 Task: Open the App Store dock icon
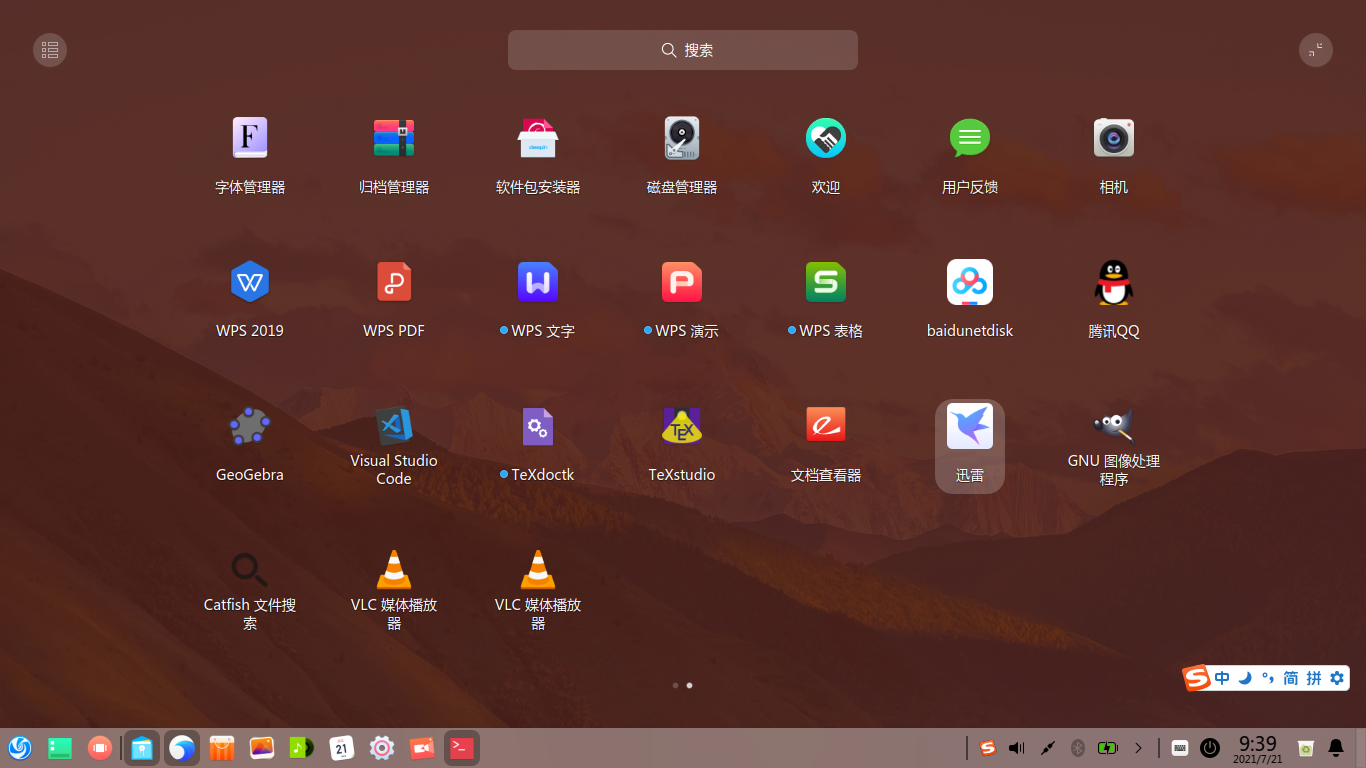(222, 747)
